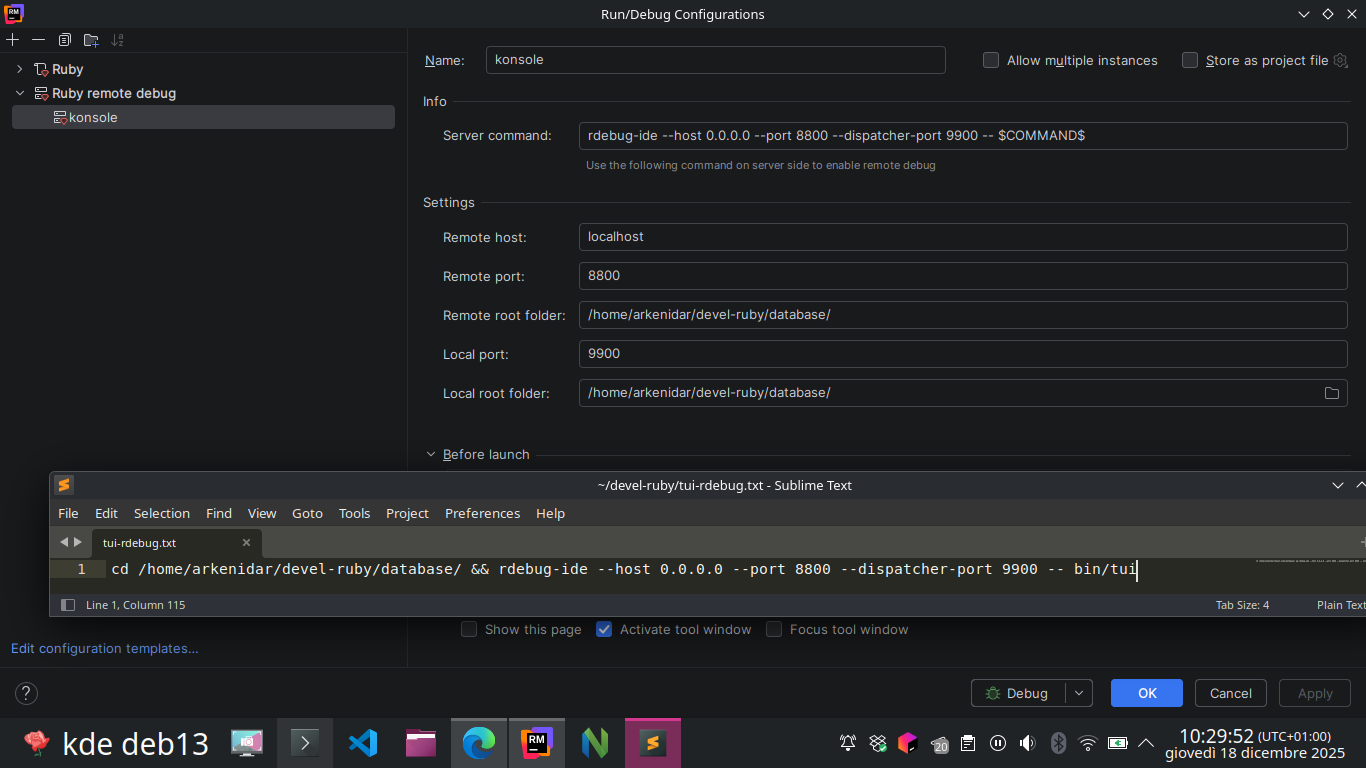Viewport: 1366px width, 768px height.
Task: Click the Remove Configuration minus icon
Action: point(38,40)
